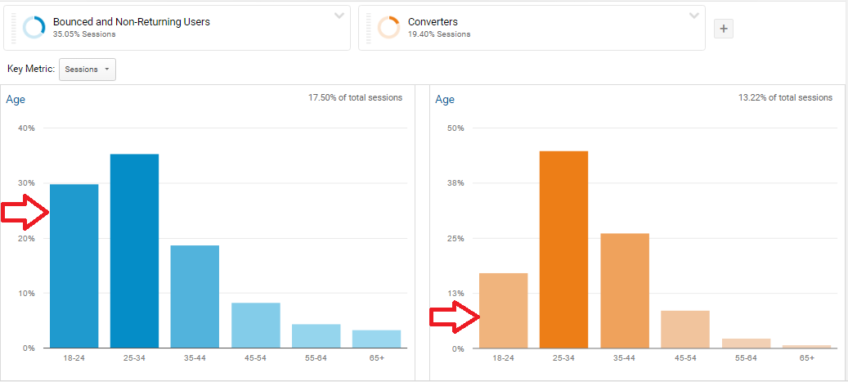Viewport: 848px width, 382px height.
Task: Click the blue 65+ age bar
Action: tap(376, 339)
